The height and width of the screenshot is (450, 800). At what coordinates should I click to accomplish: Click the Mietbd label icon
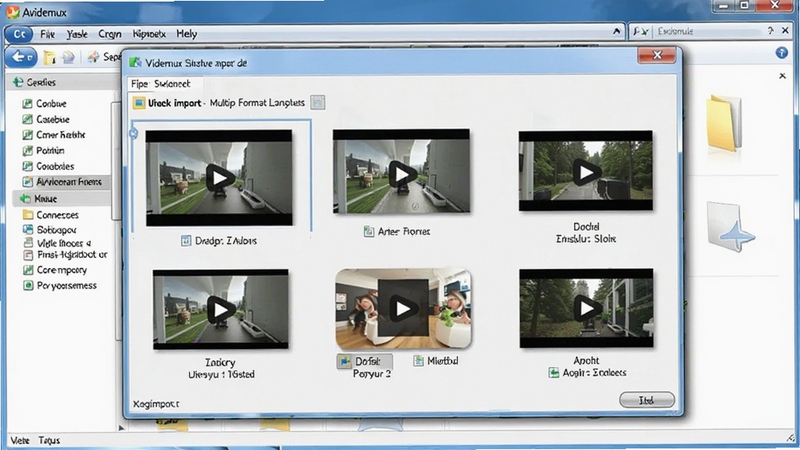[x=418, y=361]
